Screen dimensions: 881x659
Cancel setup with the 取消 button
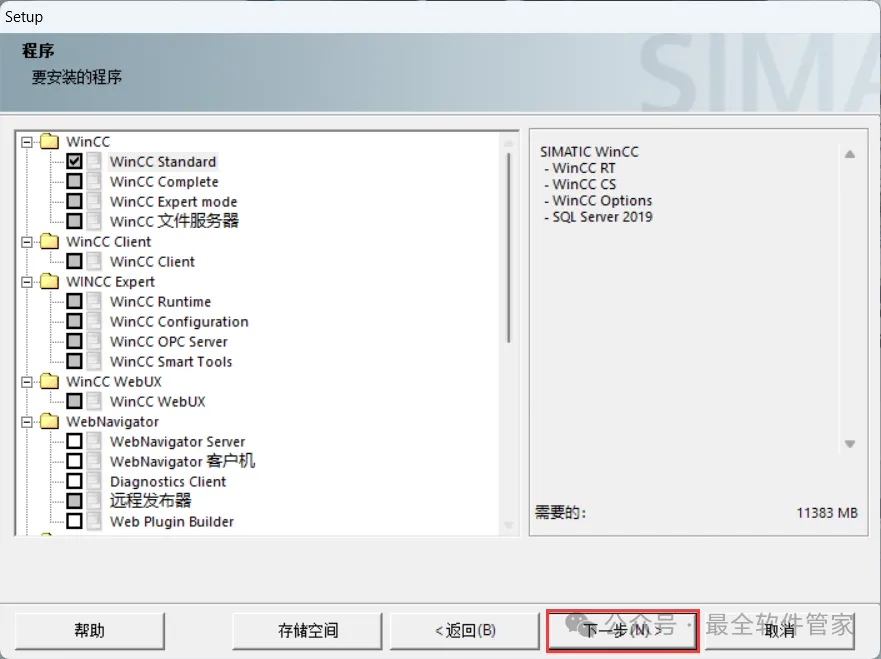point(780,630)
